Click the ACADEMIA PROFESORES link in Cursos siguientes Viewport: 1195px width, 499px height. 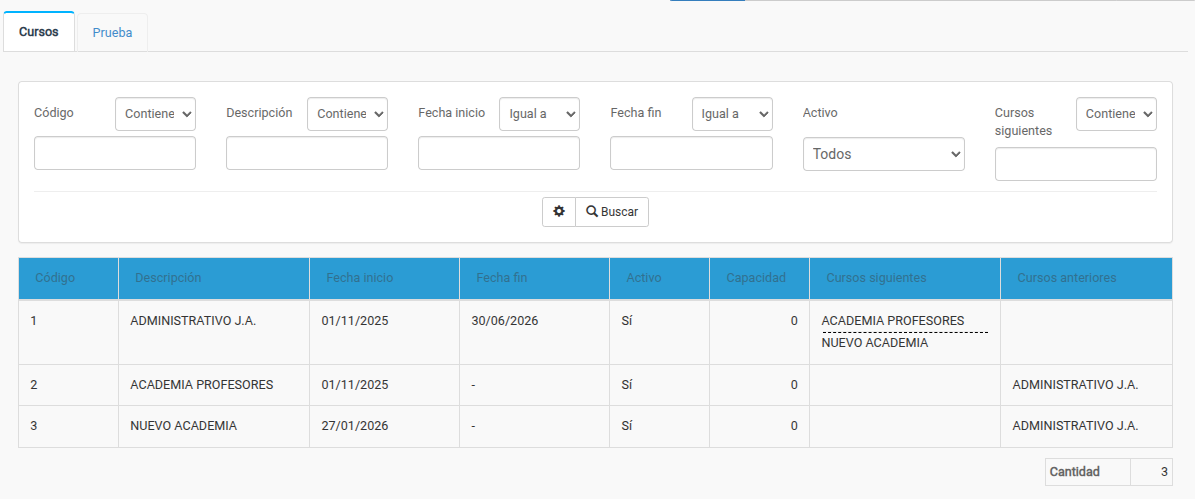click(893, 321)
